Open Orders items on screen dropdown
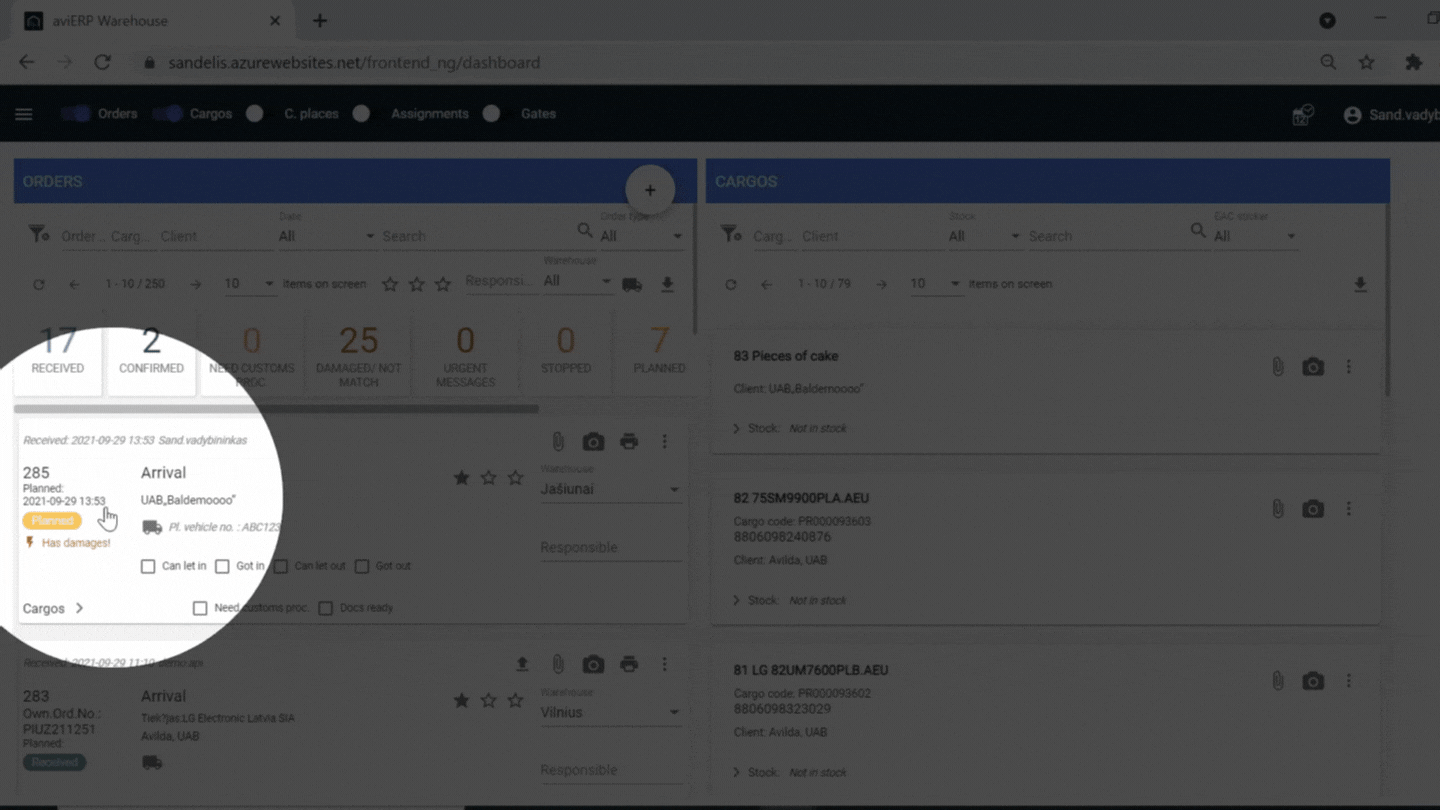Viewport: 1440px width, 810px height. [249, 284]
